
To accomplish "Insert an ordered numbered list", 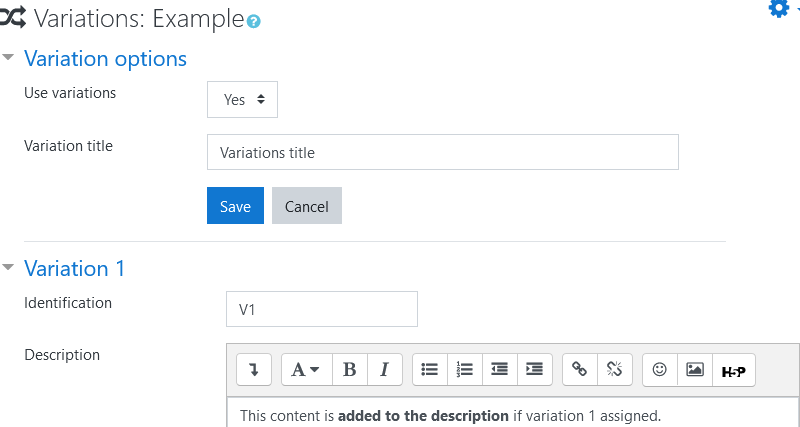I will coord(465,369).
